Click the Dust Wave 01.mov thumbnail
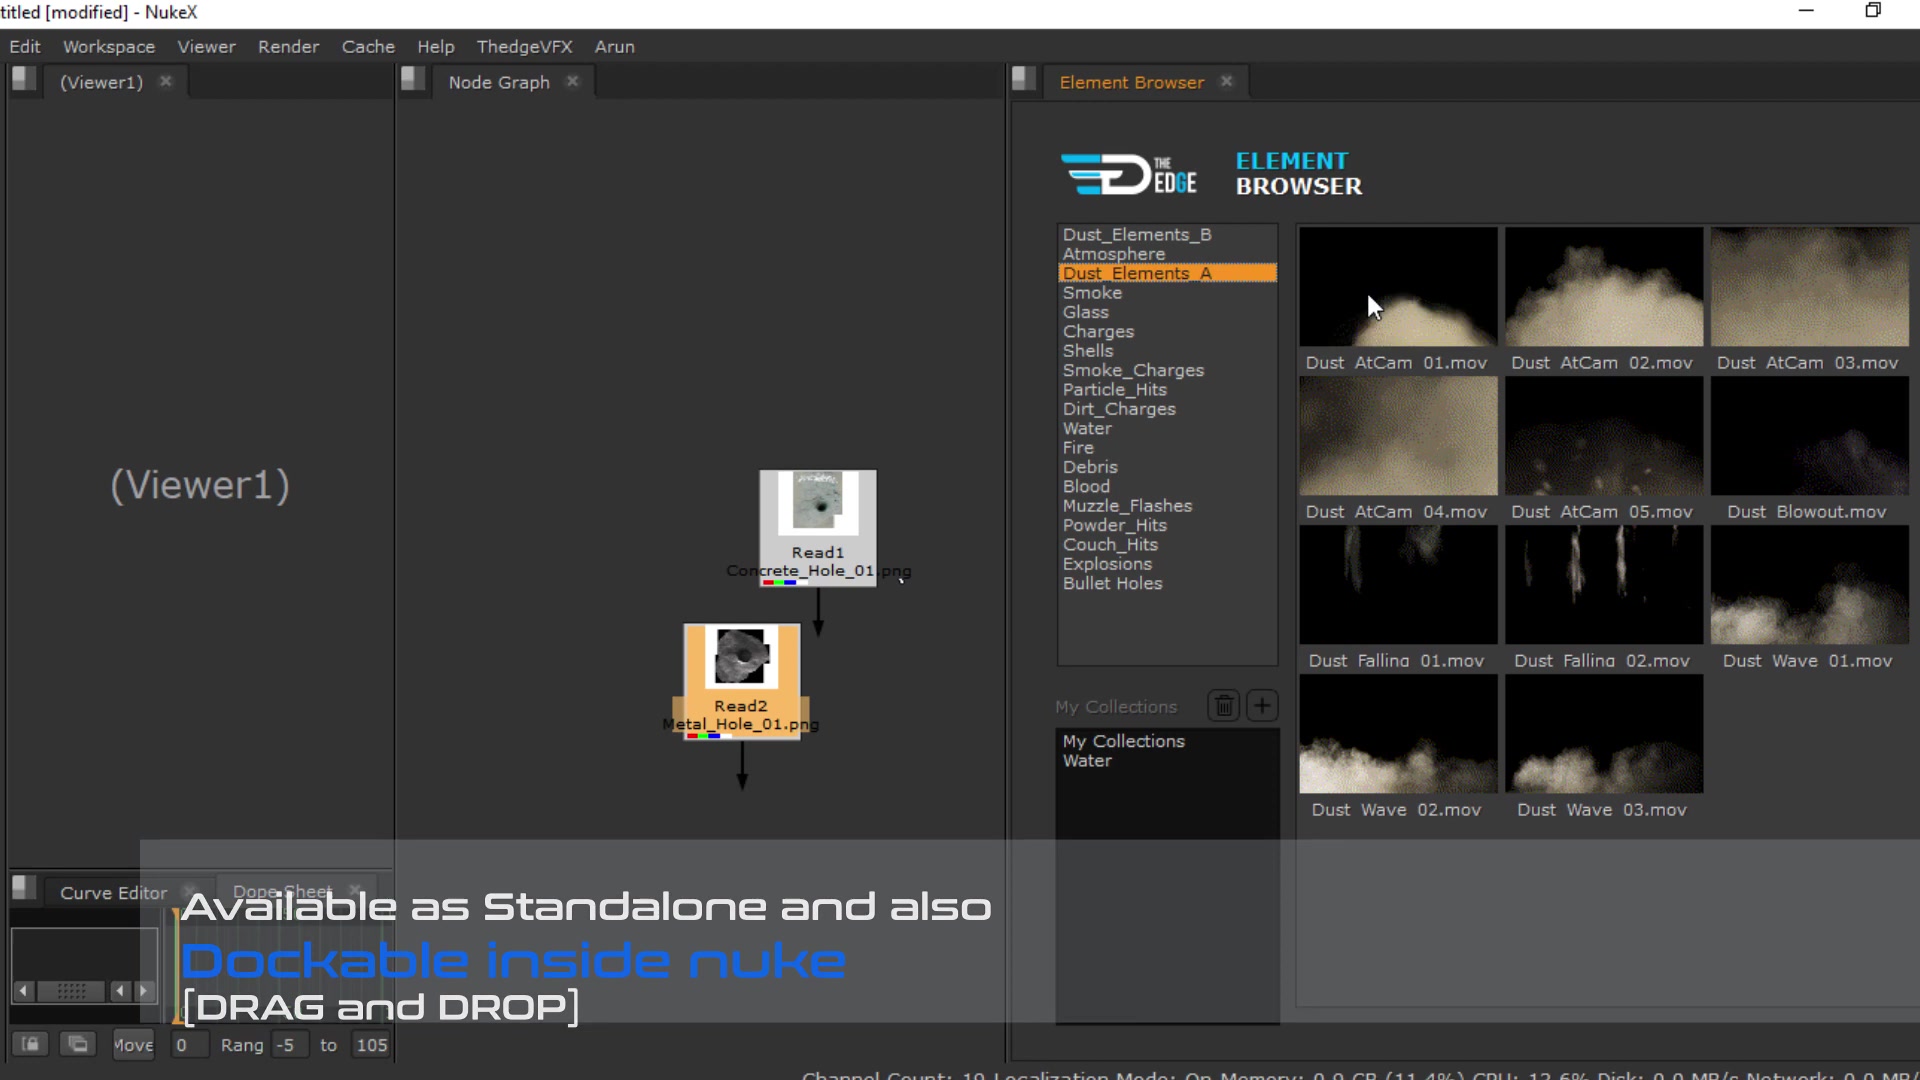 pos(1809,586)
